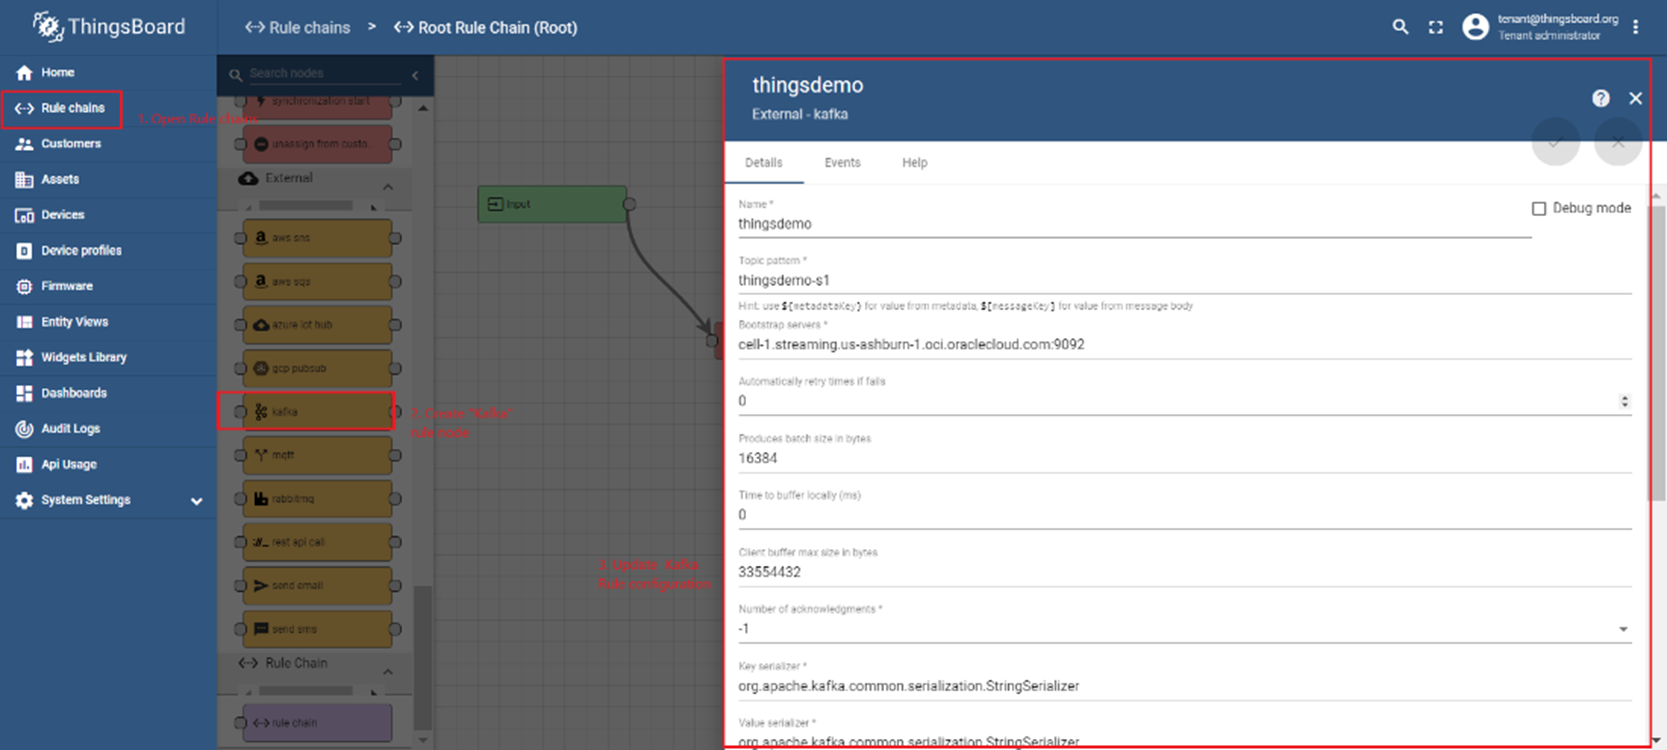Click the Firmware sidebar icon
Viewport: 1667px width, 750px height.
24,286
